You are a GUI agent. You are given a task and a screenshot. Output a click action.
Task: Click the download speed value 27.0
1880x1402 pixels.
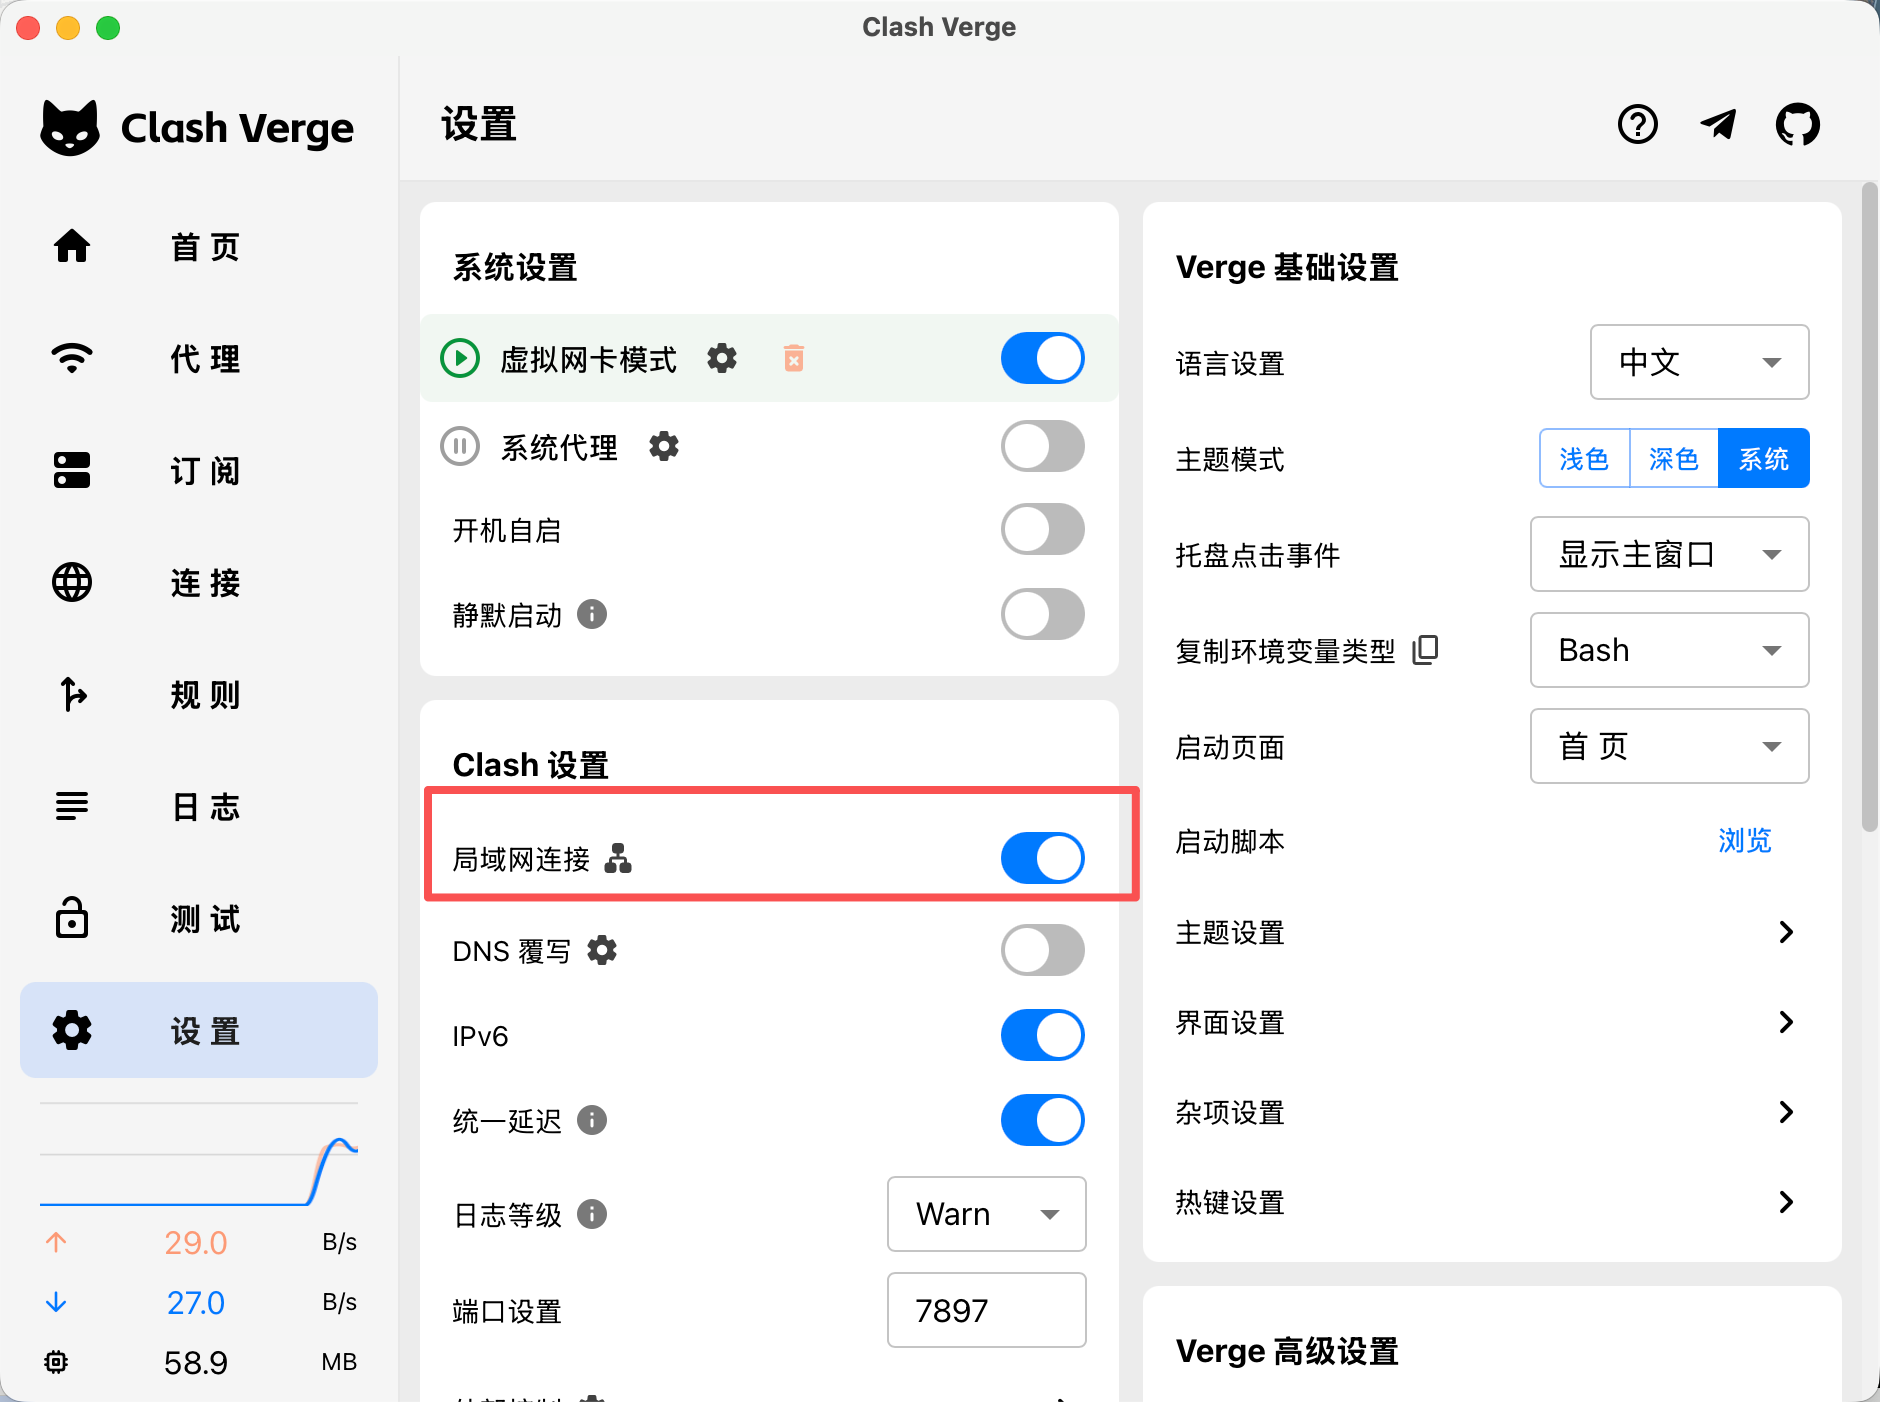[x=195, y=1302]
